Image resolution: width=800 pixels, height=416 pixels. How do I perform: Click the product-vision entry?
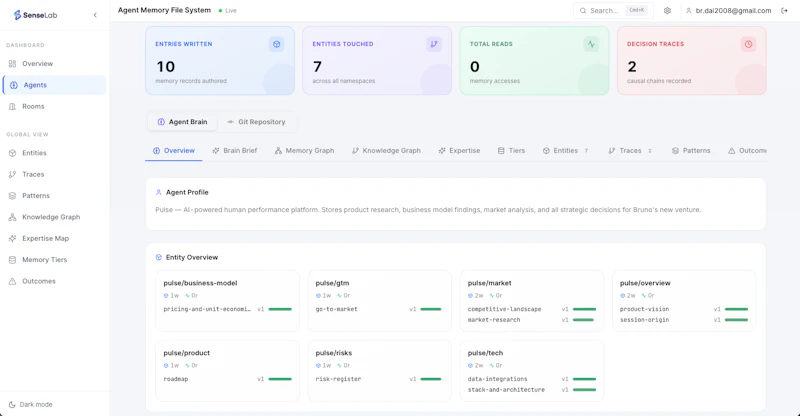tap(644, 309)
